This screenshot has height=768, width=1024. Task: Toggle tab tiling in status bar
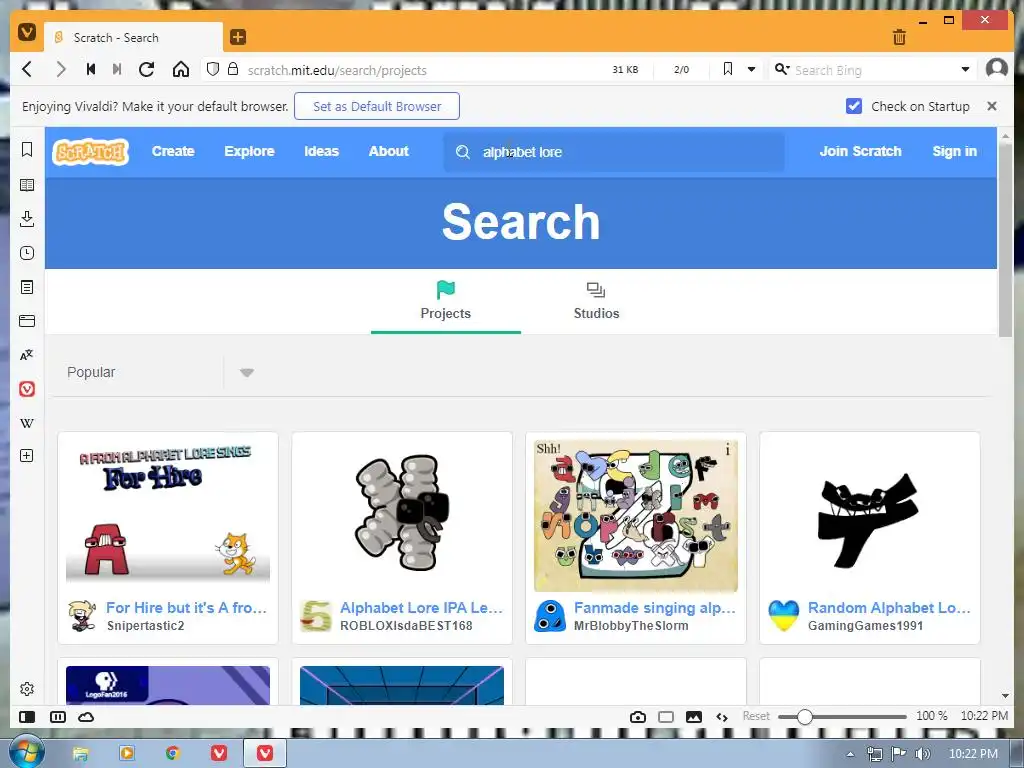(x=57, y=717)
